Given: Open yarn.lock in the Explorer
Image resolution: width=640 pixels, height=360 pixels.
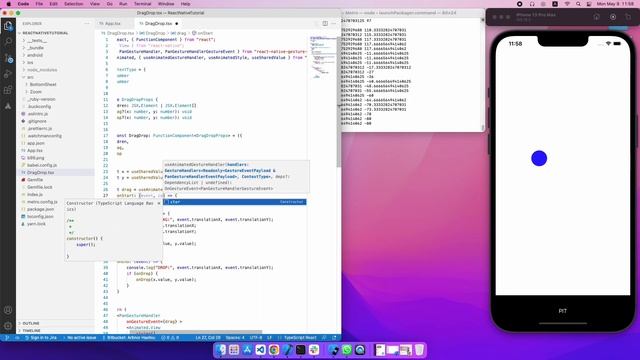Looking at the screenshot, I should click(36, 224).
